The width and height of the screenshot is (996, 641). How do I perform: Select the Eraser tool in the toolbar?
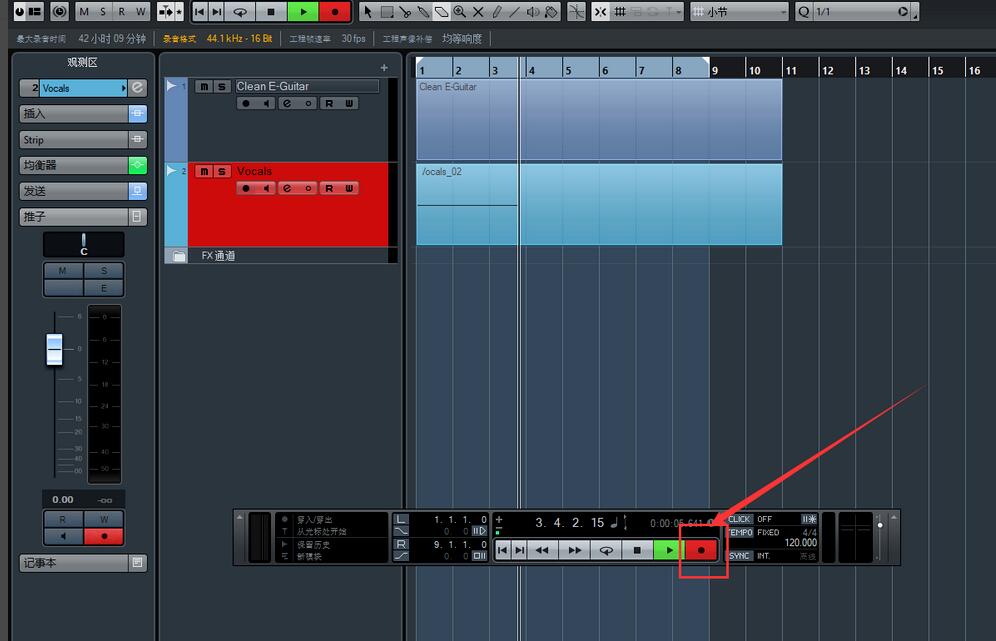440,12
